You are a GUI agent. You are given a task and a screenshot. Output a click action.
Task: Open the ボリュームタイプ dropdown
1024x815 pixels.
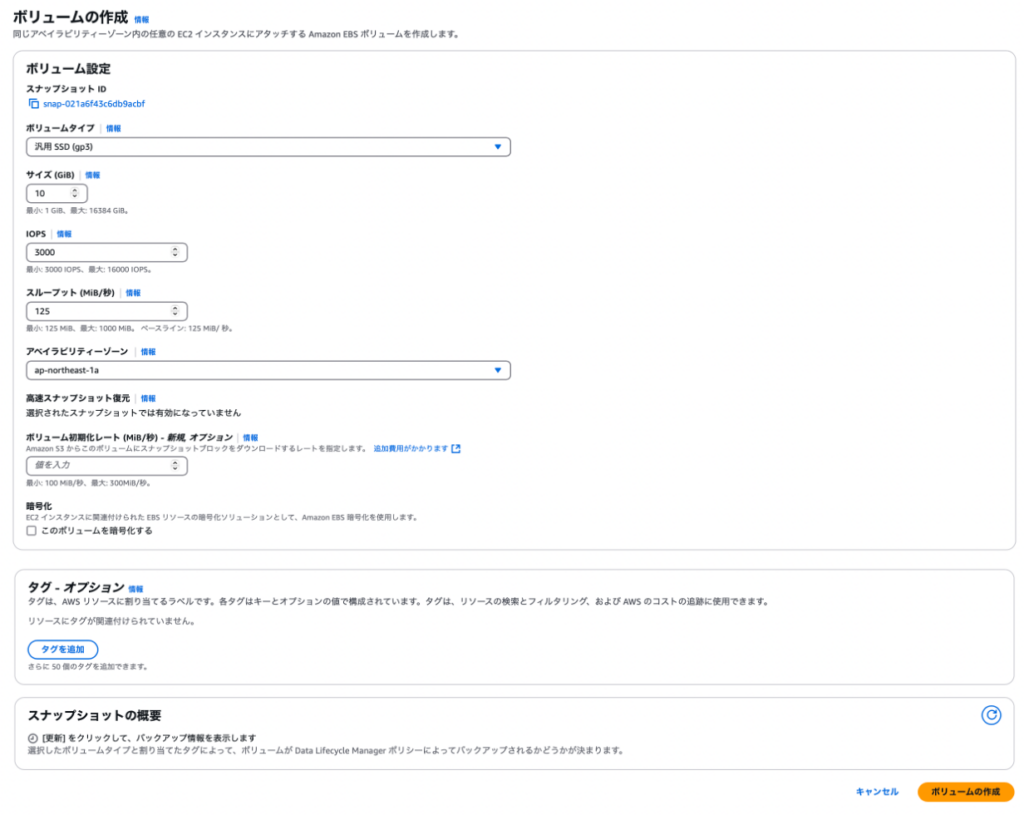click(268, 147)
